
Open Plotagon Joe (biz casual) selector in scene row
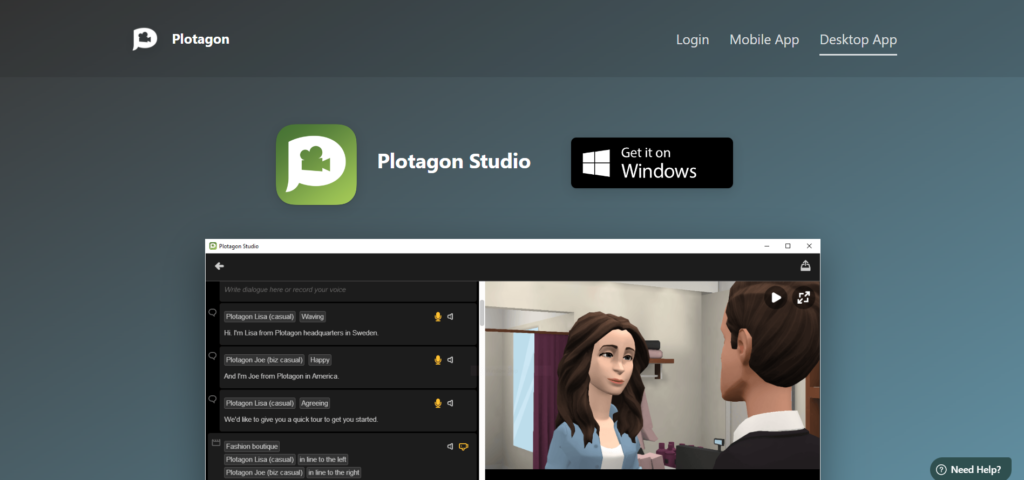[x=264, y=472]
